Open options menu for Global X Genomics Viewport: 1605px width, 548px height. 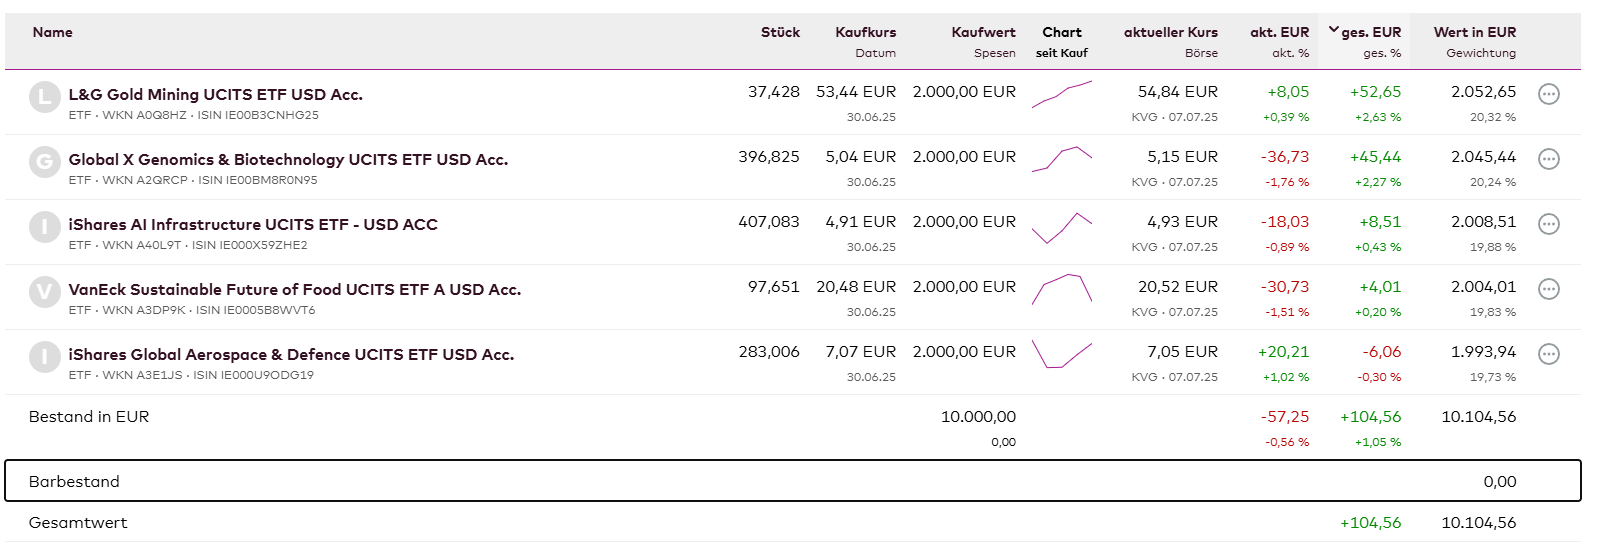click(1548, 159)
